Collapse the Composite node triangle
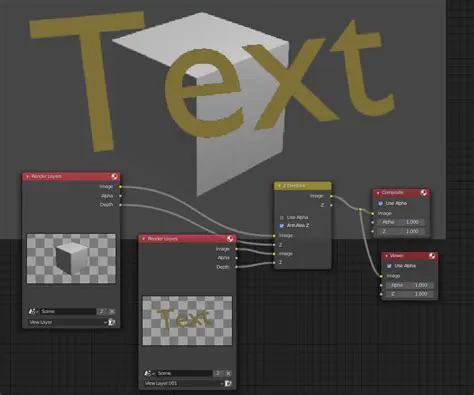This screenshot has height=395, width=474. pos(378,193)
